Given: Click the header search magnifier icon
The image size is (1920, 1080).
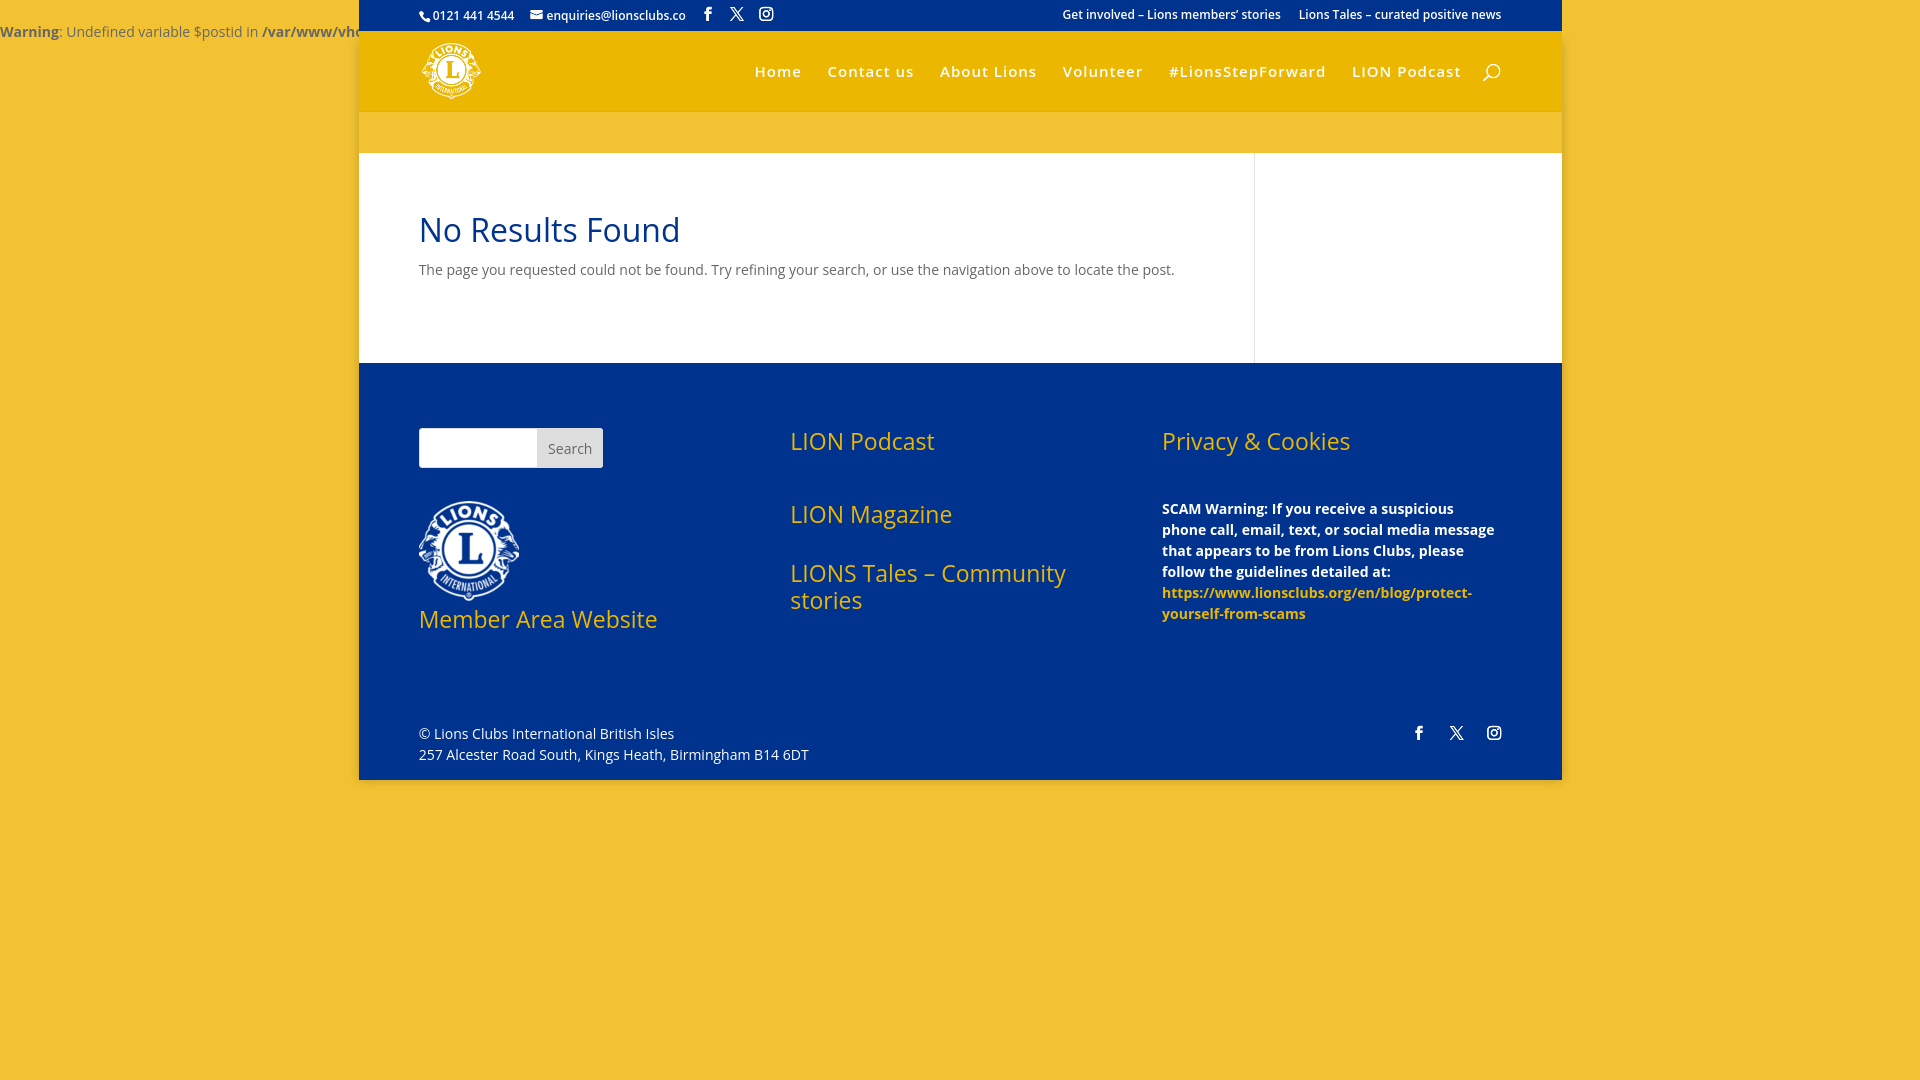Looking at the screenshot, I should pyautogui.click(x=1491, y=72).
